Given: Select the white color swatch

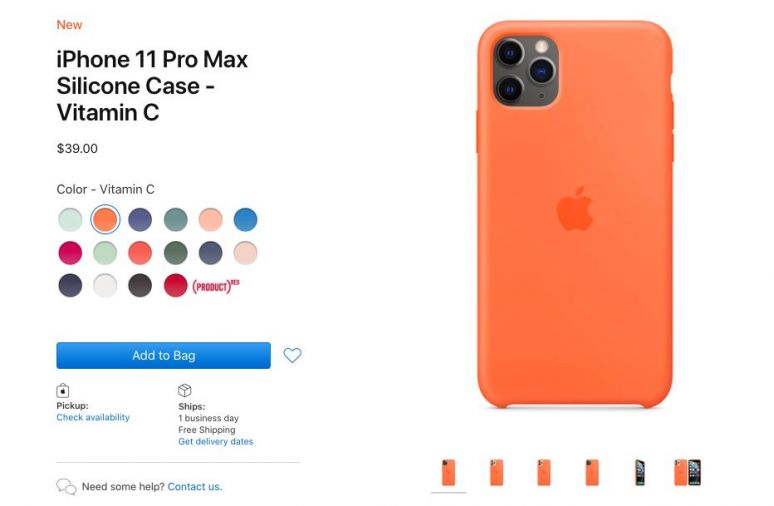Looking at the screenshot, I should coord(105,285).
